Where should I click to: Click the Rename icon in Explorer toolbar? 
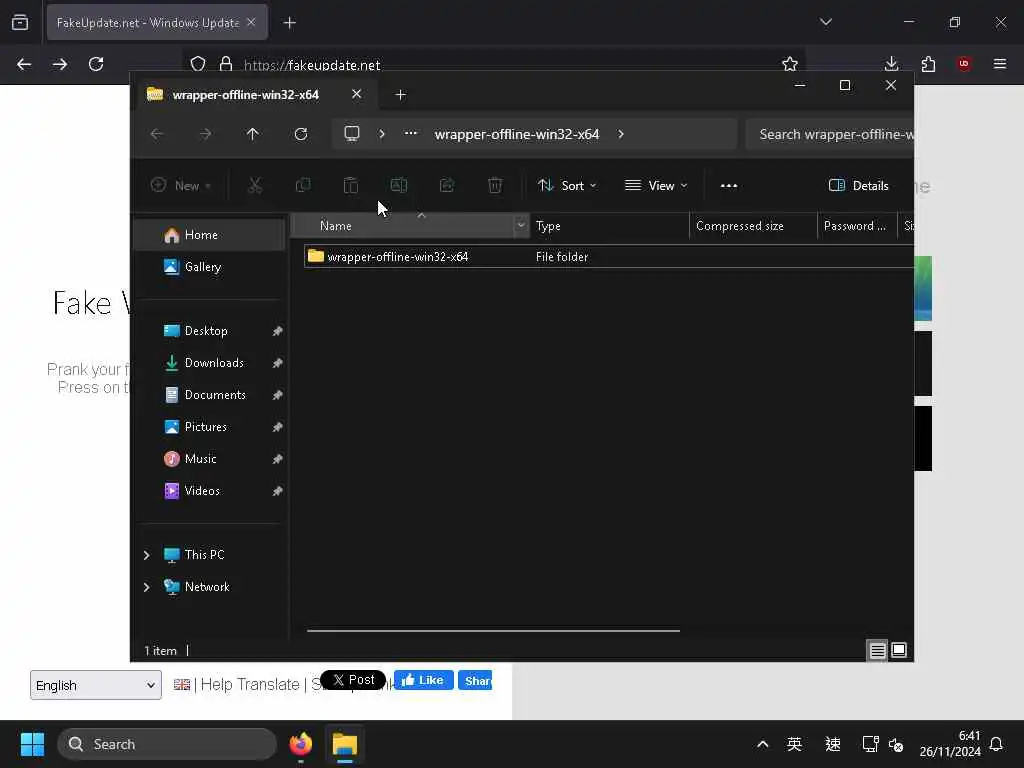pyautogui.click(x=399, y=185)
